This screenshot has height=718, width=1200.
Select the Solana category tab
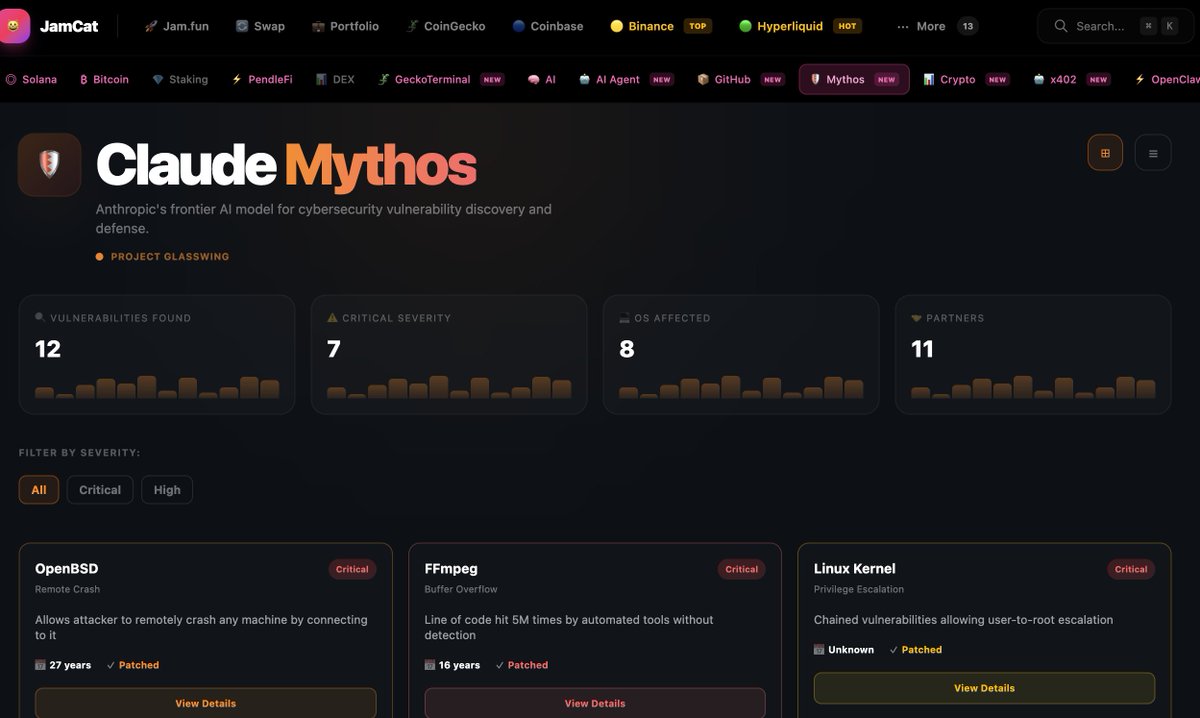point(31,79)
